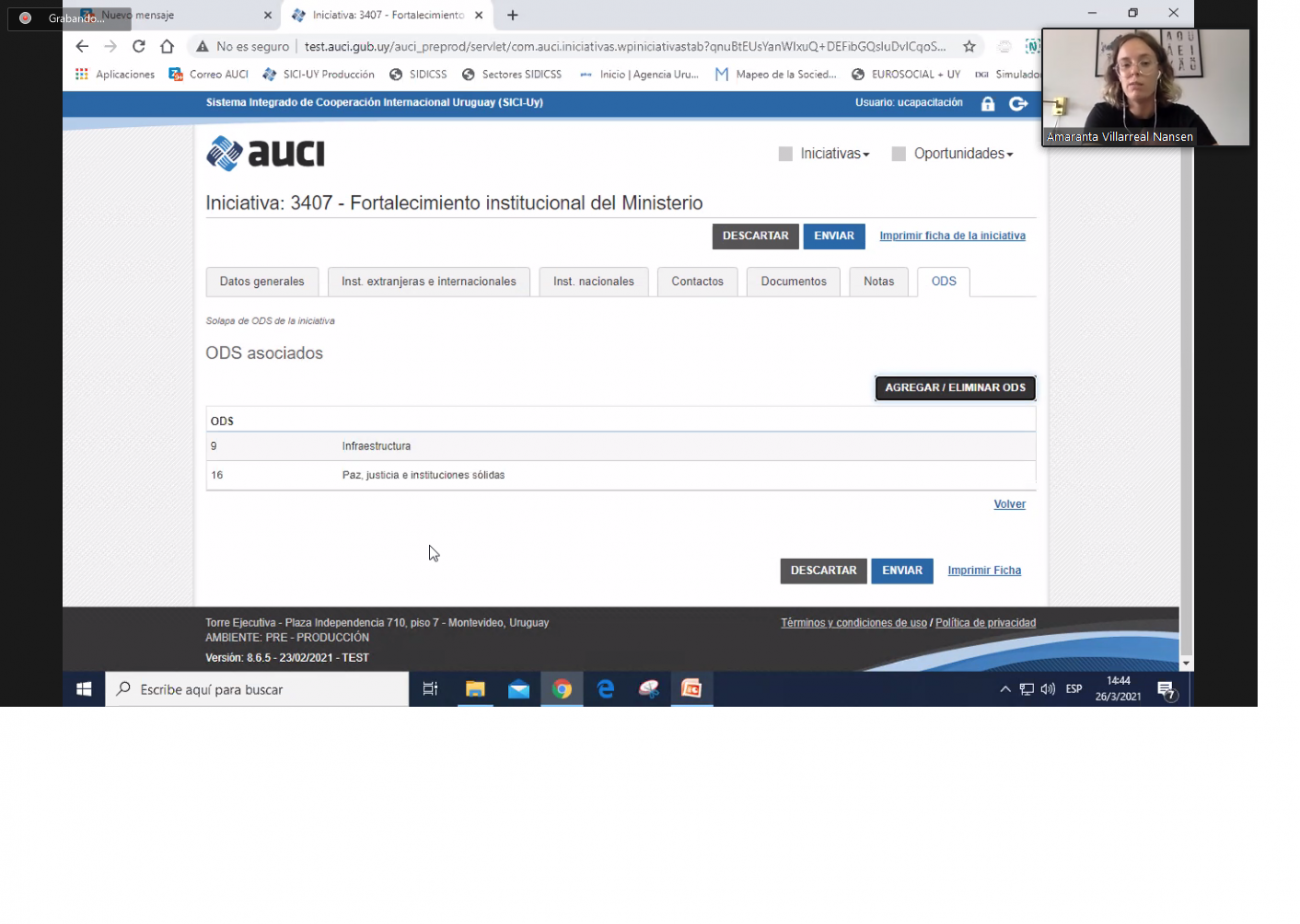This screenshot has width=1300, height=924.
Task: Click the Volver link
Action: (1009, 504)
